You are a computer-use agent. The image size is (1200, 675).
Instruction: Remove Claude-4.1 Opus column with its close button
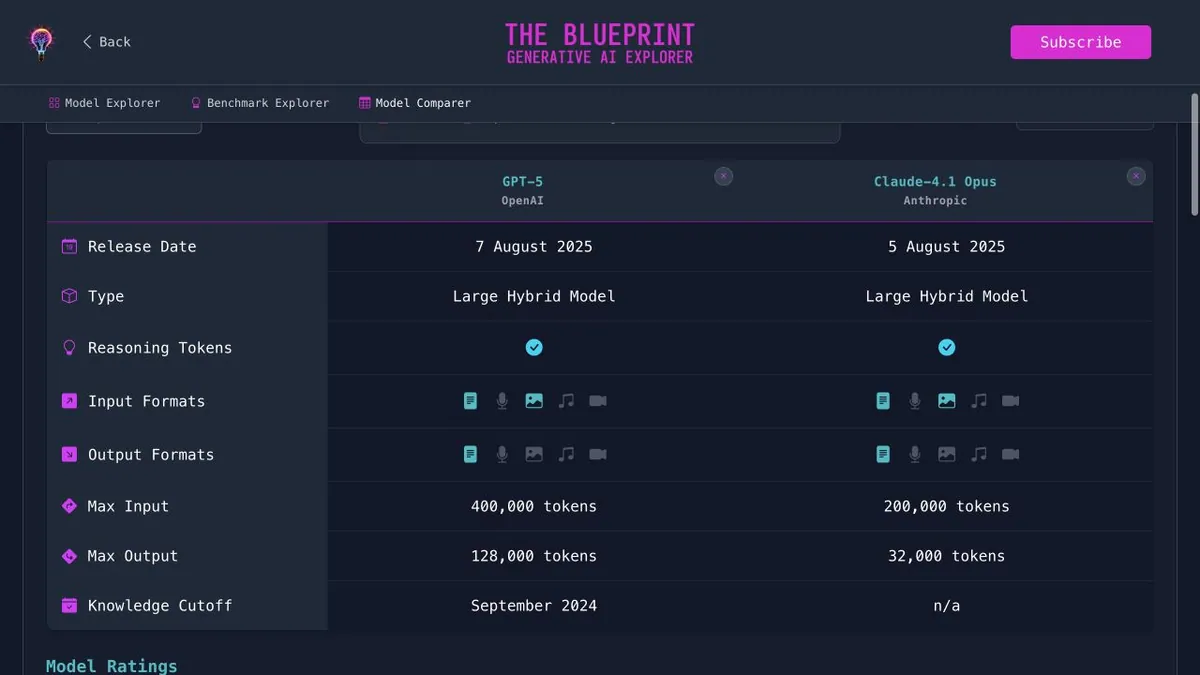point(1136,176)
